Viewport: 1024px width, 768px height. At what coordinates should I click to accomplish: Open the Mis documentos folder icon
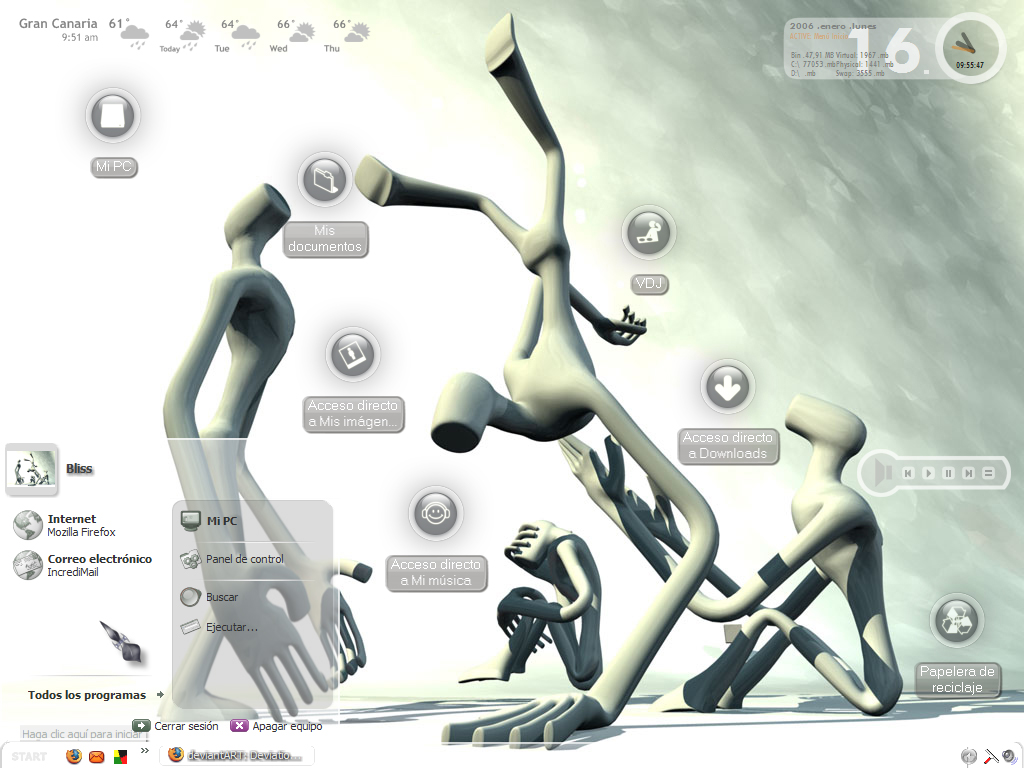click(325, 179)
